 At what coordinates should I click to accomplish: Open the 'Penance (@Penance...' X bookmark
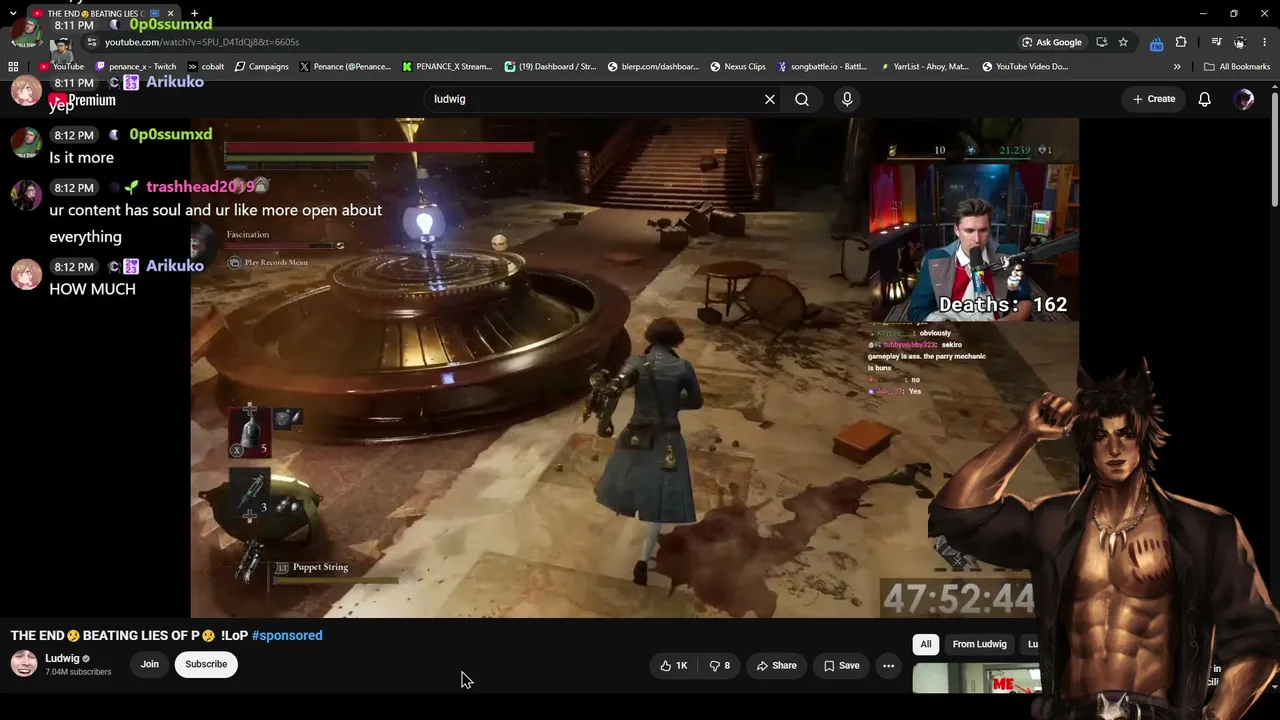[345, 67]
